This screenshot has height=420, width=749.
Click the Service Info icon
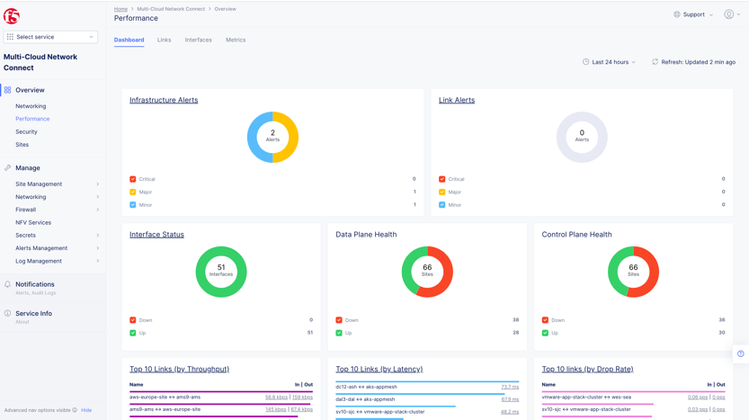[8, 314]
